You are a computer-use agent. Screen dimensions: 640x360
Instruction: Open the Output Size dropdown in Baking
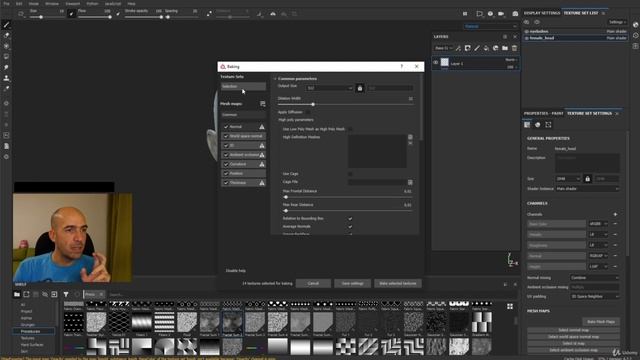coord(329,88)
